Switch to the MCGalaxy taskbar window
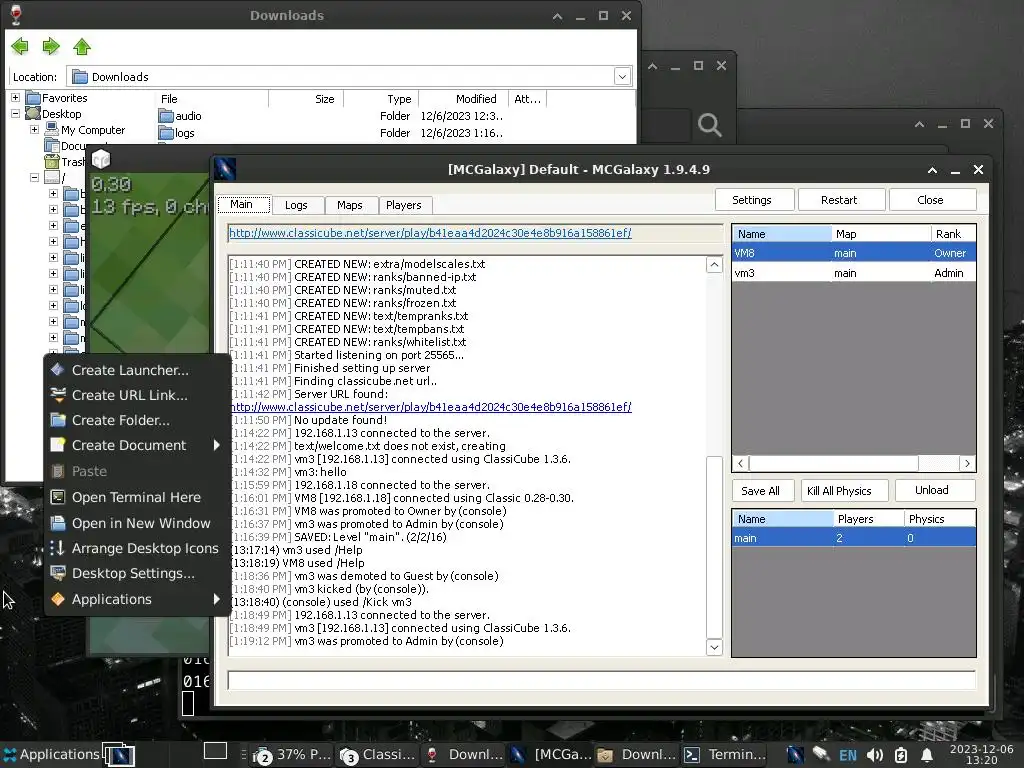The image size is (1024, 768). coord(550,755)
